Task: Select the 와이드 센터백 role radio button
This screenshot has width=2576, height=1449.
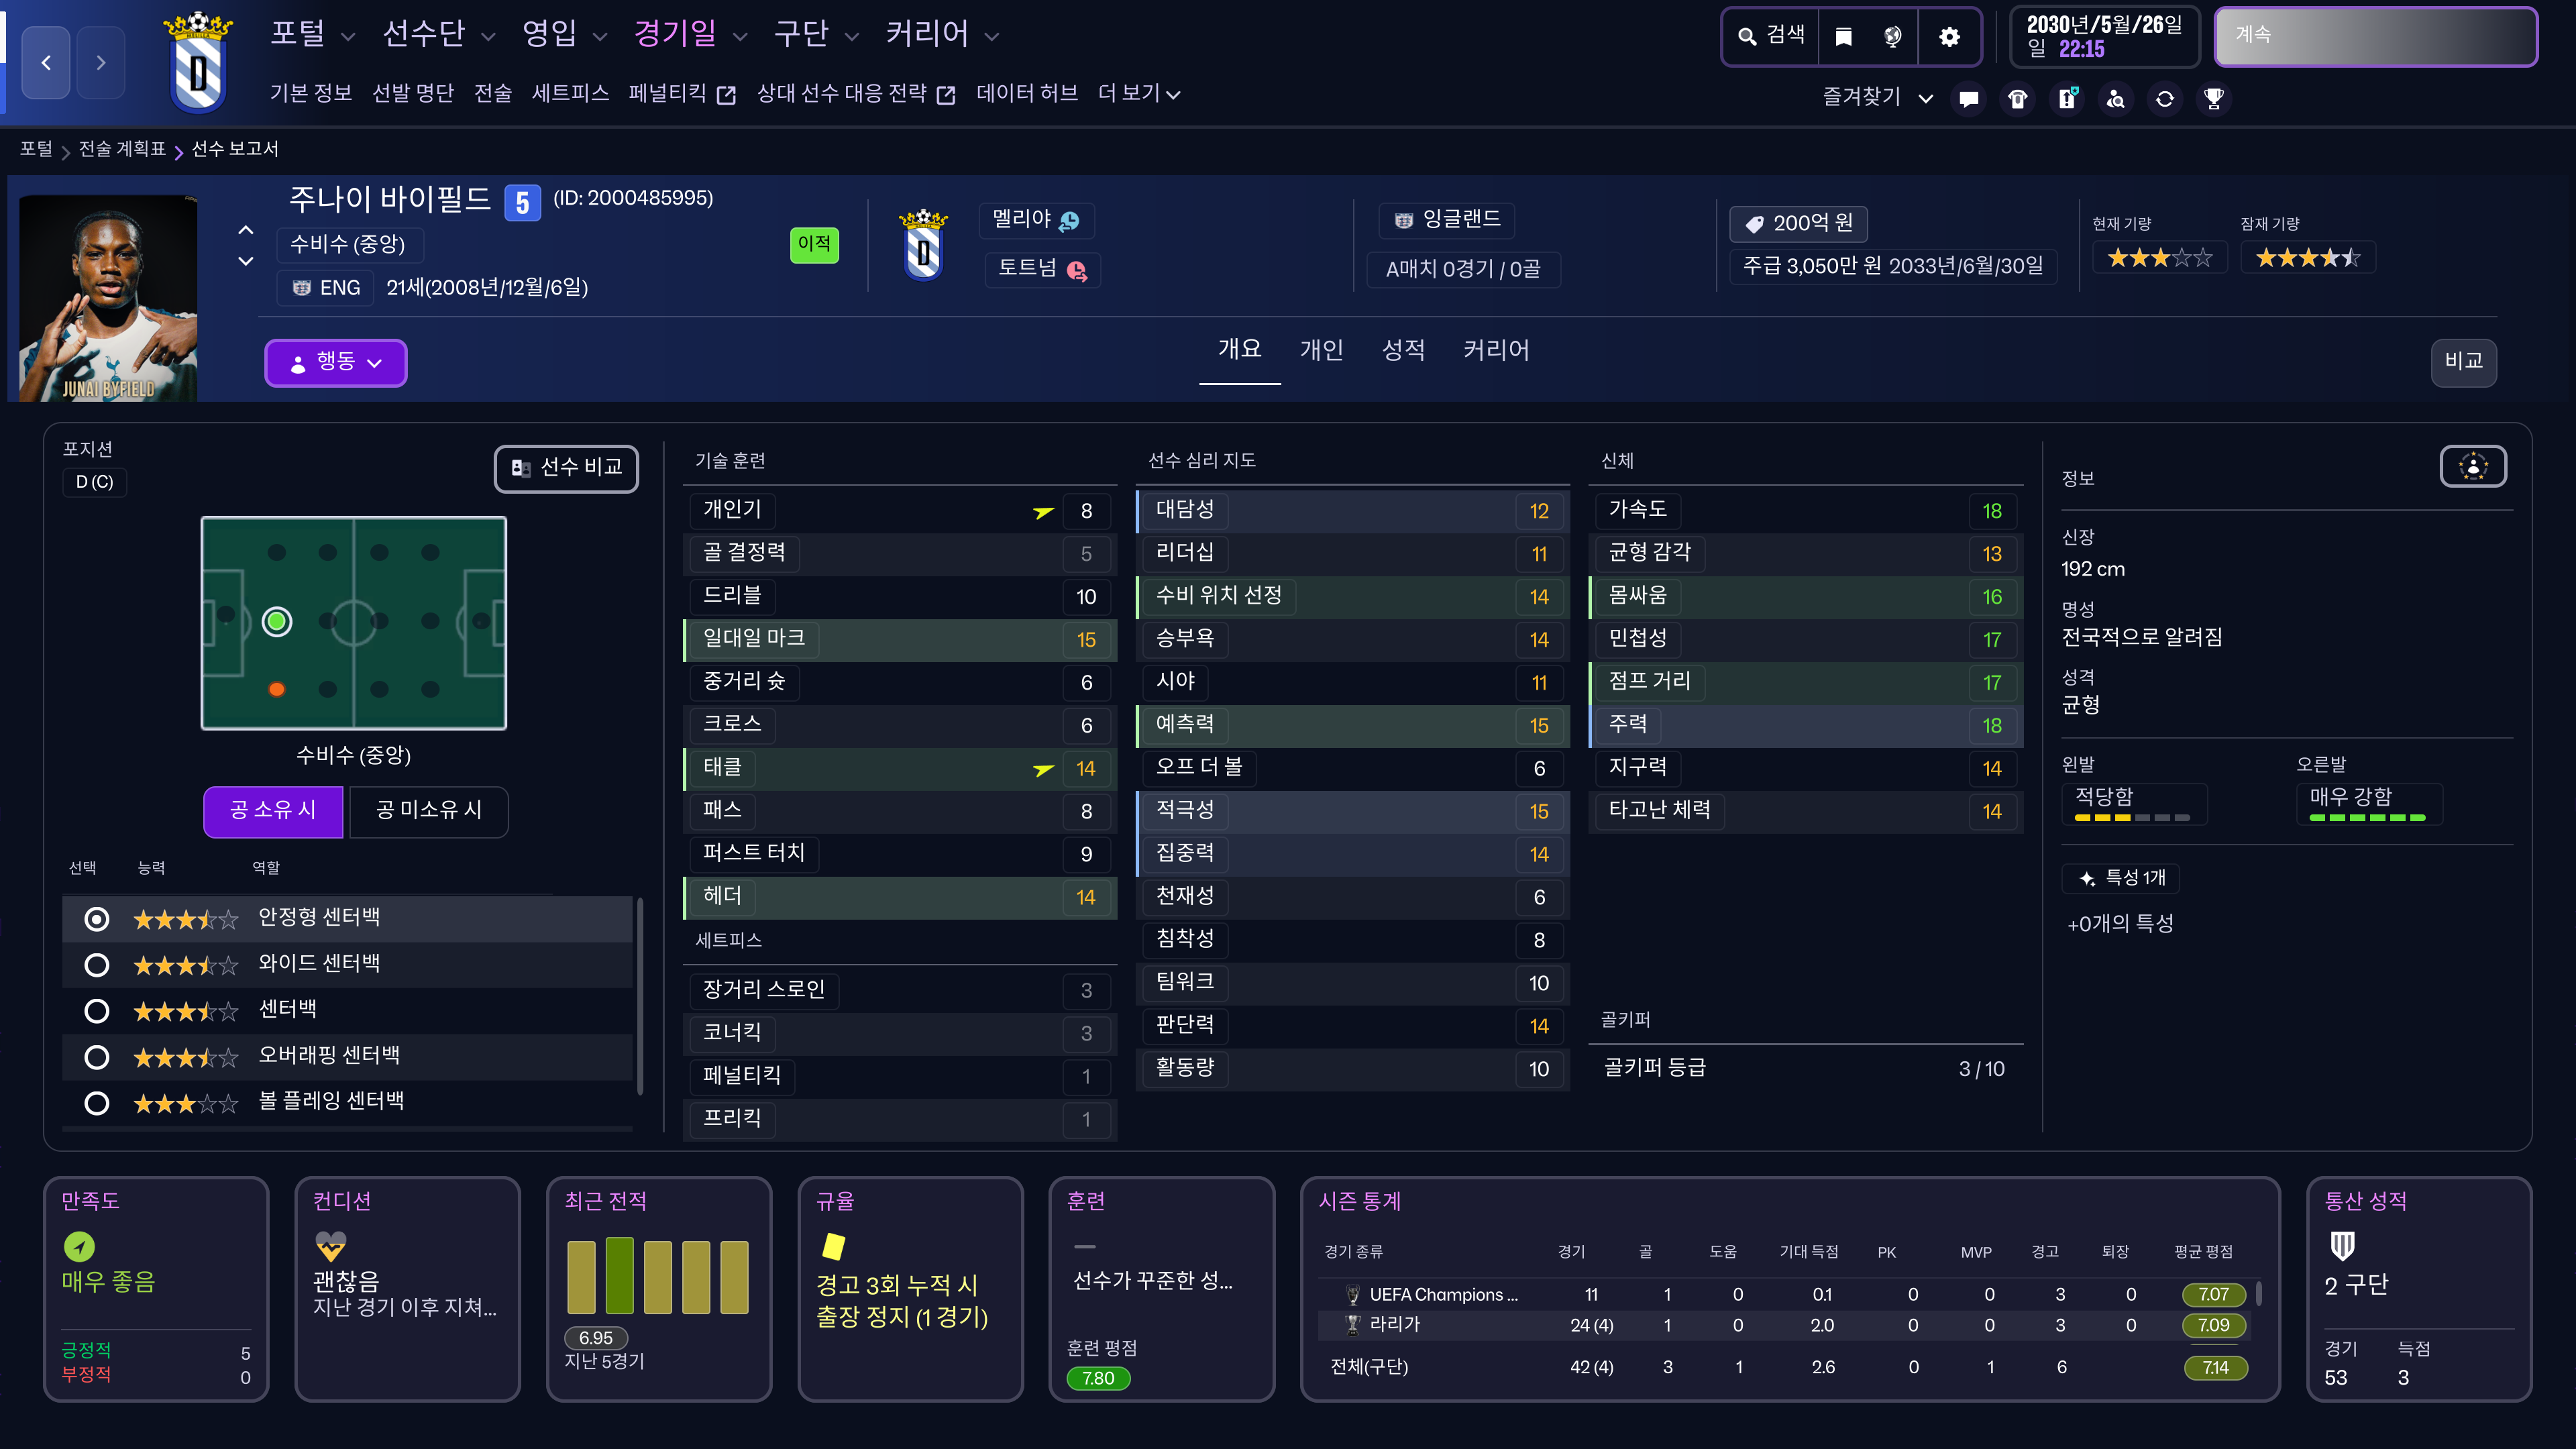Action: pyautogui.click(x=97, y=965)
